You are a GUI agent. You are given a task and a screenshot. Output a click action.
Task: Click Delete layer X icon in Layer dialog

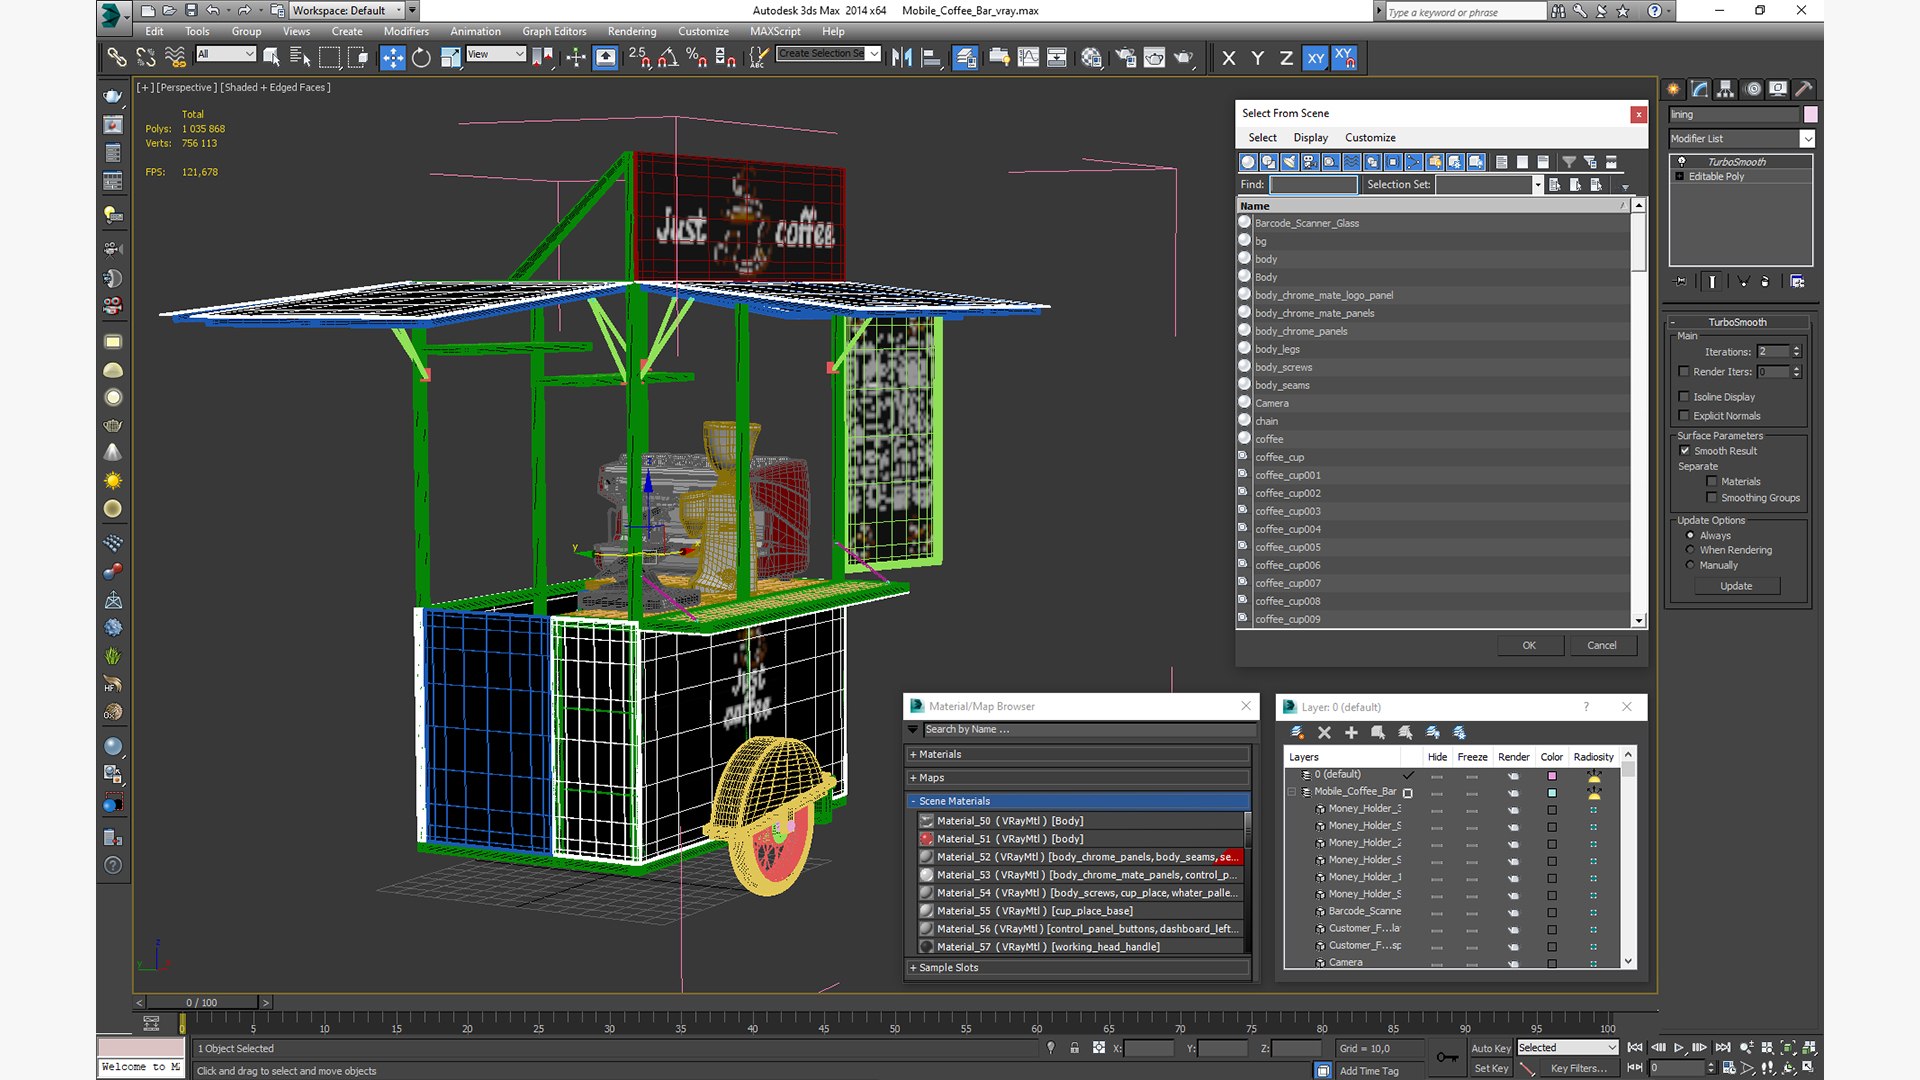coord(1325,733)
